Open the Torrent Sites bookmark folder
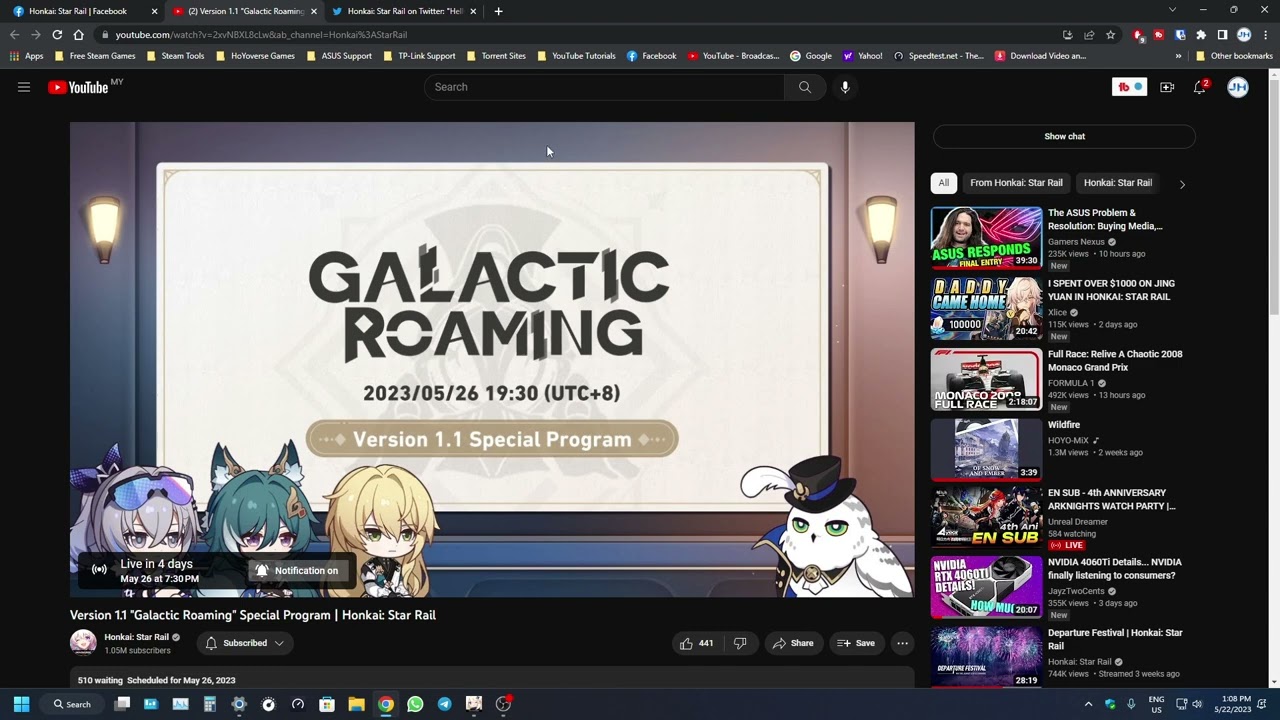 [x=496, y=56]
